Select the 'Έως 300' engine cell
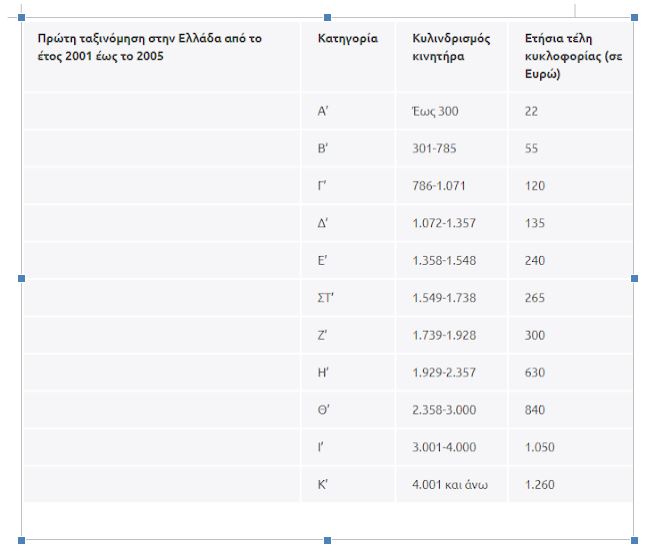Screen dimensions: 649x556 coord(435,111)
